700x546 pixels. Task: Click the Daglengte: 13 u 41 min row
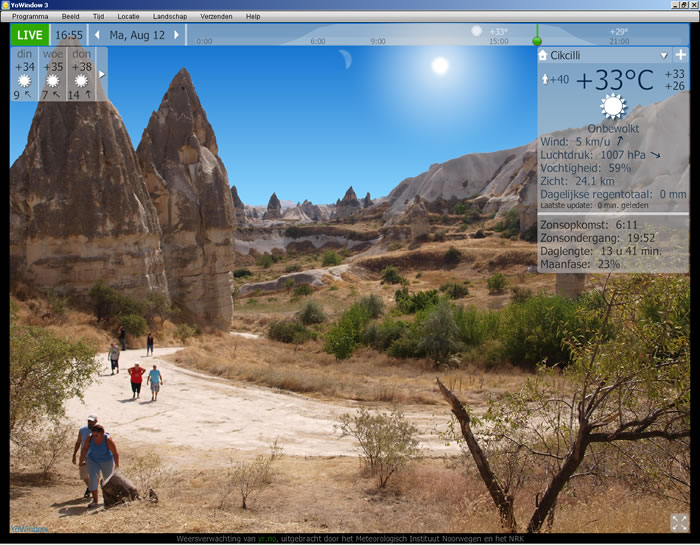pyautogui.click(x=601, y=251)
